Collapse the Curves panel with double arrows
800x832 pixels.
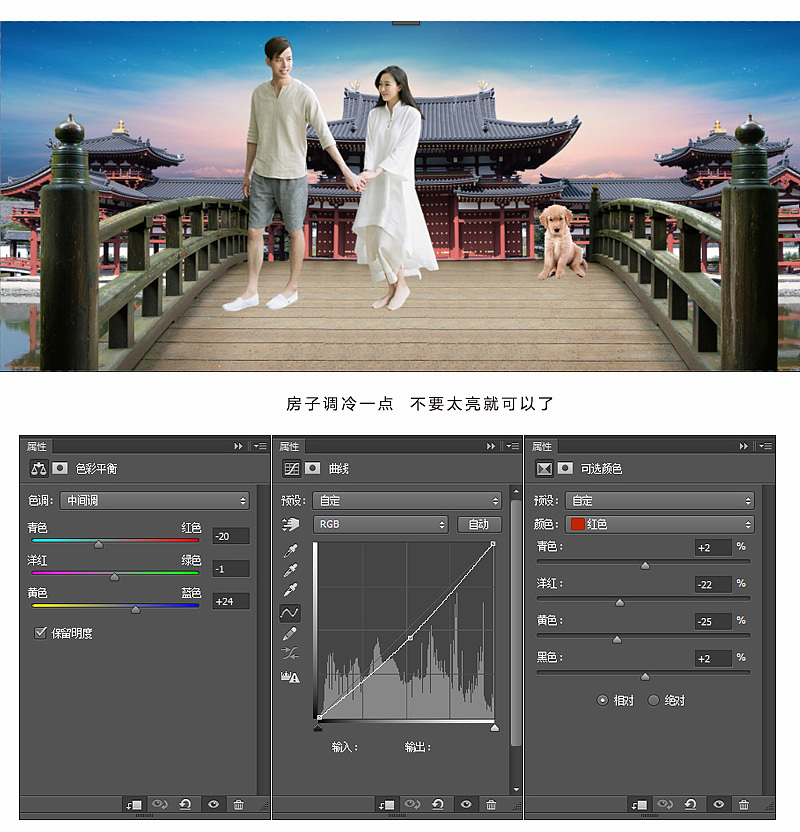491,446
